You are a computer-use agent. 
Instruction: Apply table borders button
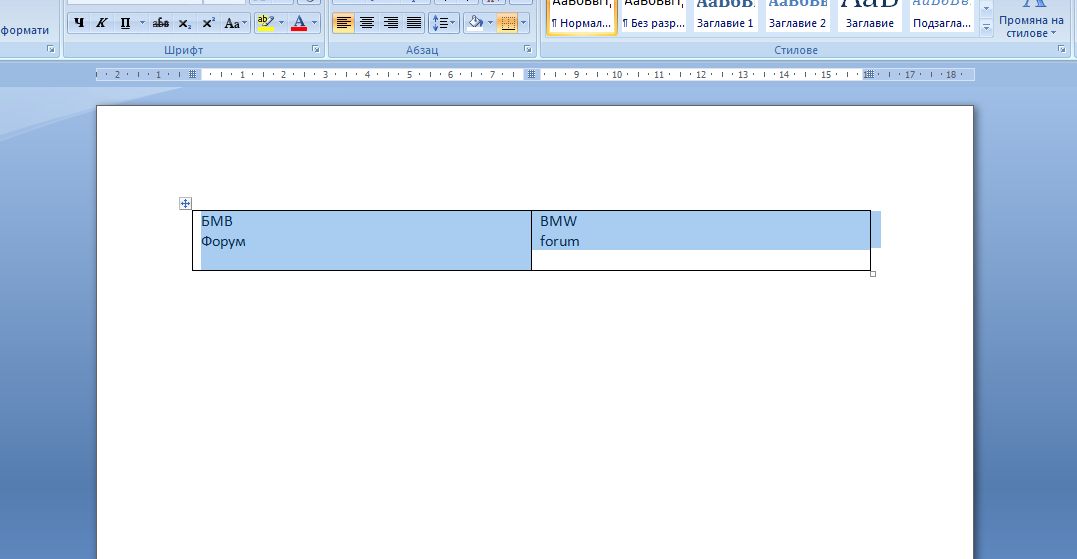pyautogui.click(x=508, y=23)
